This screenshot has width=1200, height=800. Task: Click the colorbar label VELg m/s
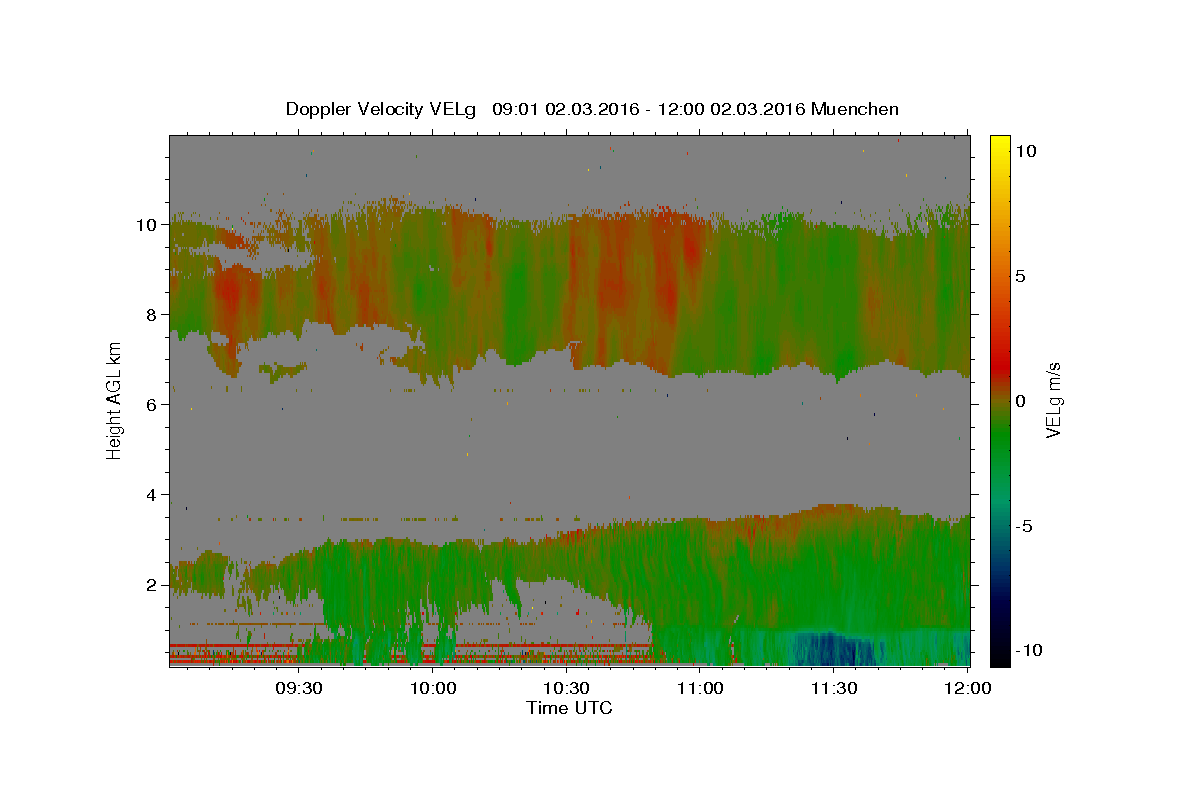click(x=1053, y=400)
